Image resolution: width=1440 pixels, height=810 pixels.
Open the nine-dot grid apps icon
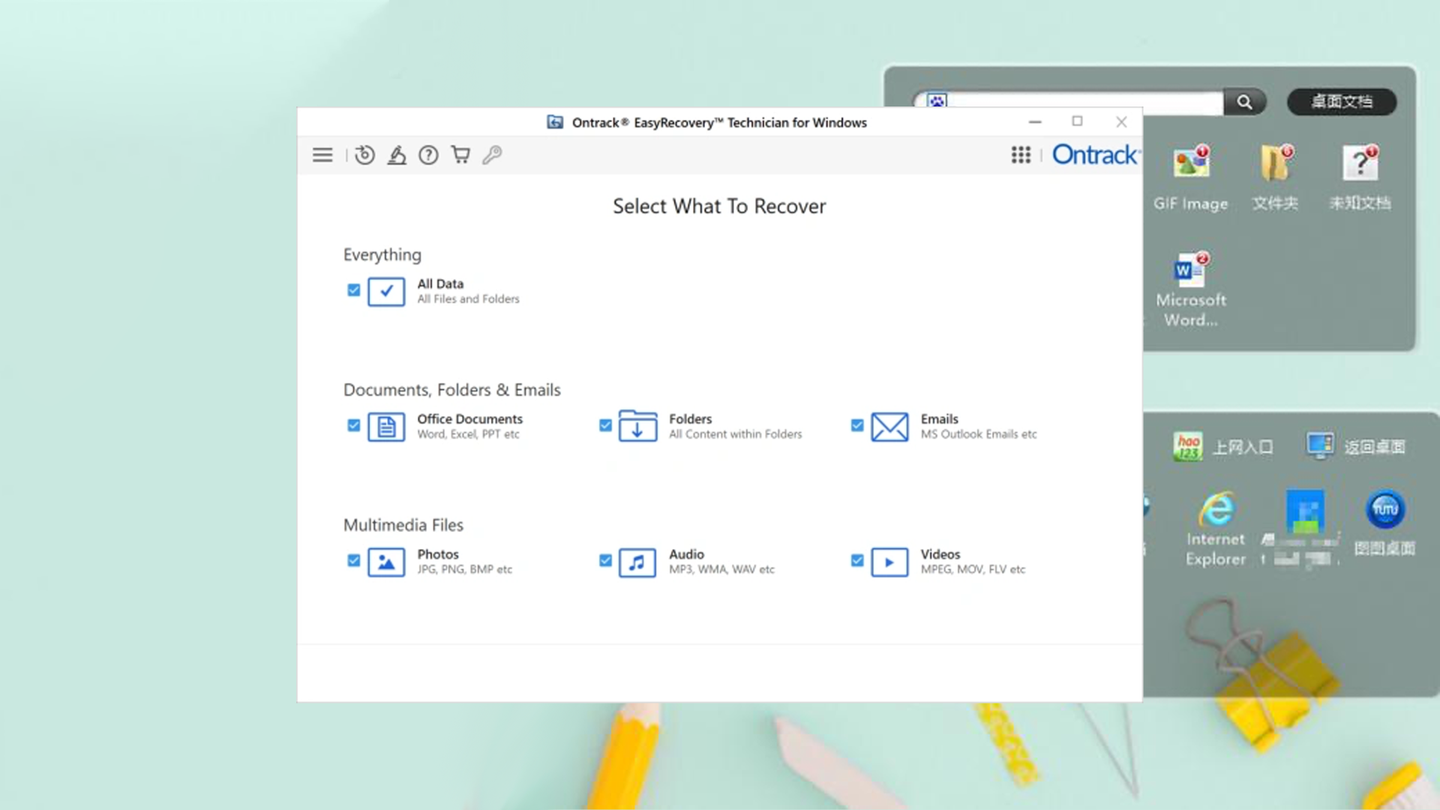1020,155
